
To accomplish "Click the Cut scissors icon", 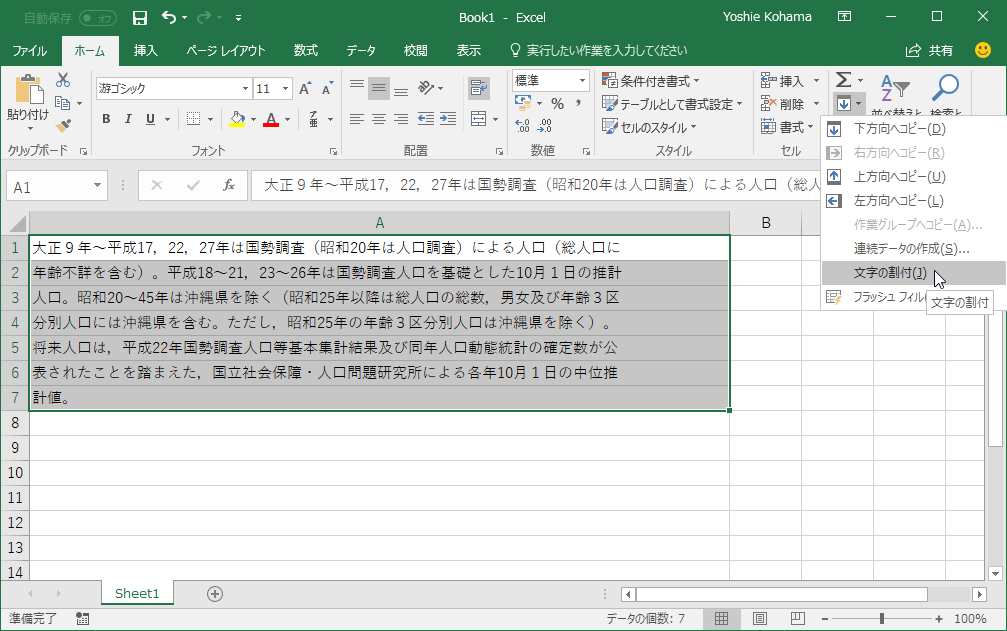I will pos(63,80).
